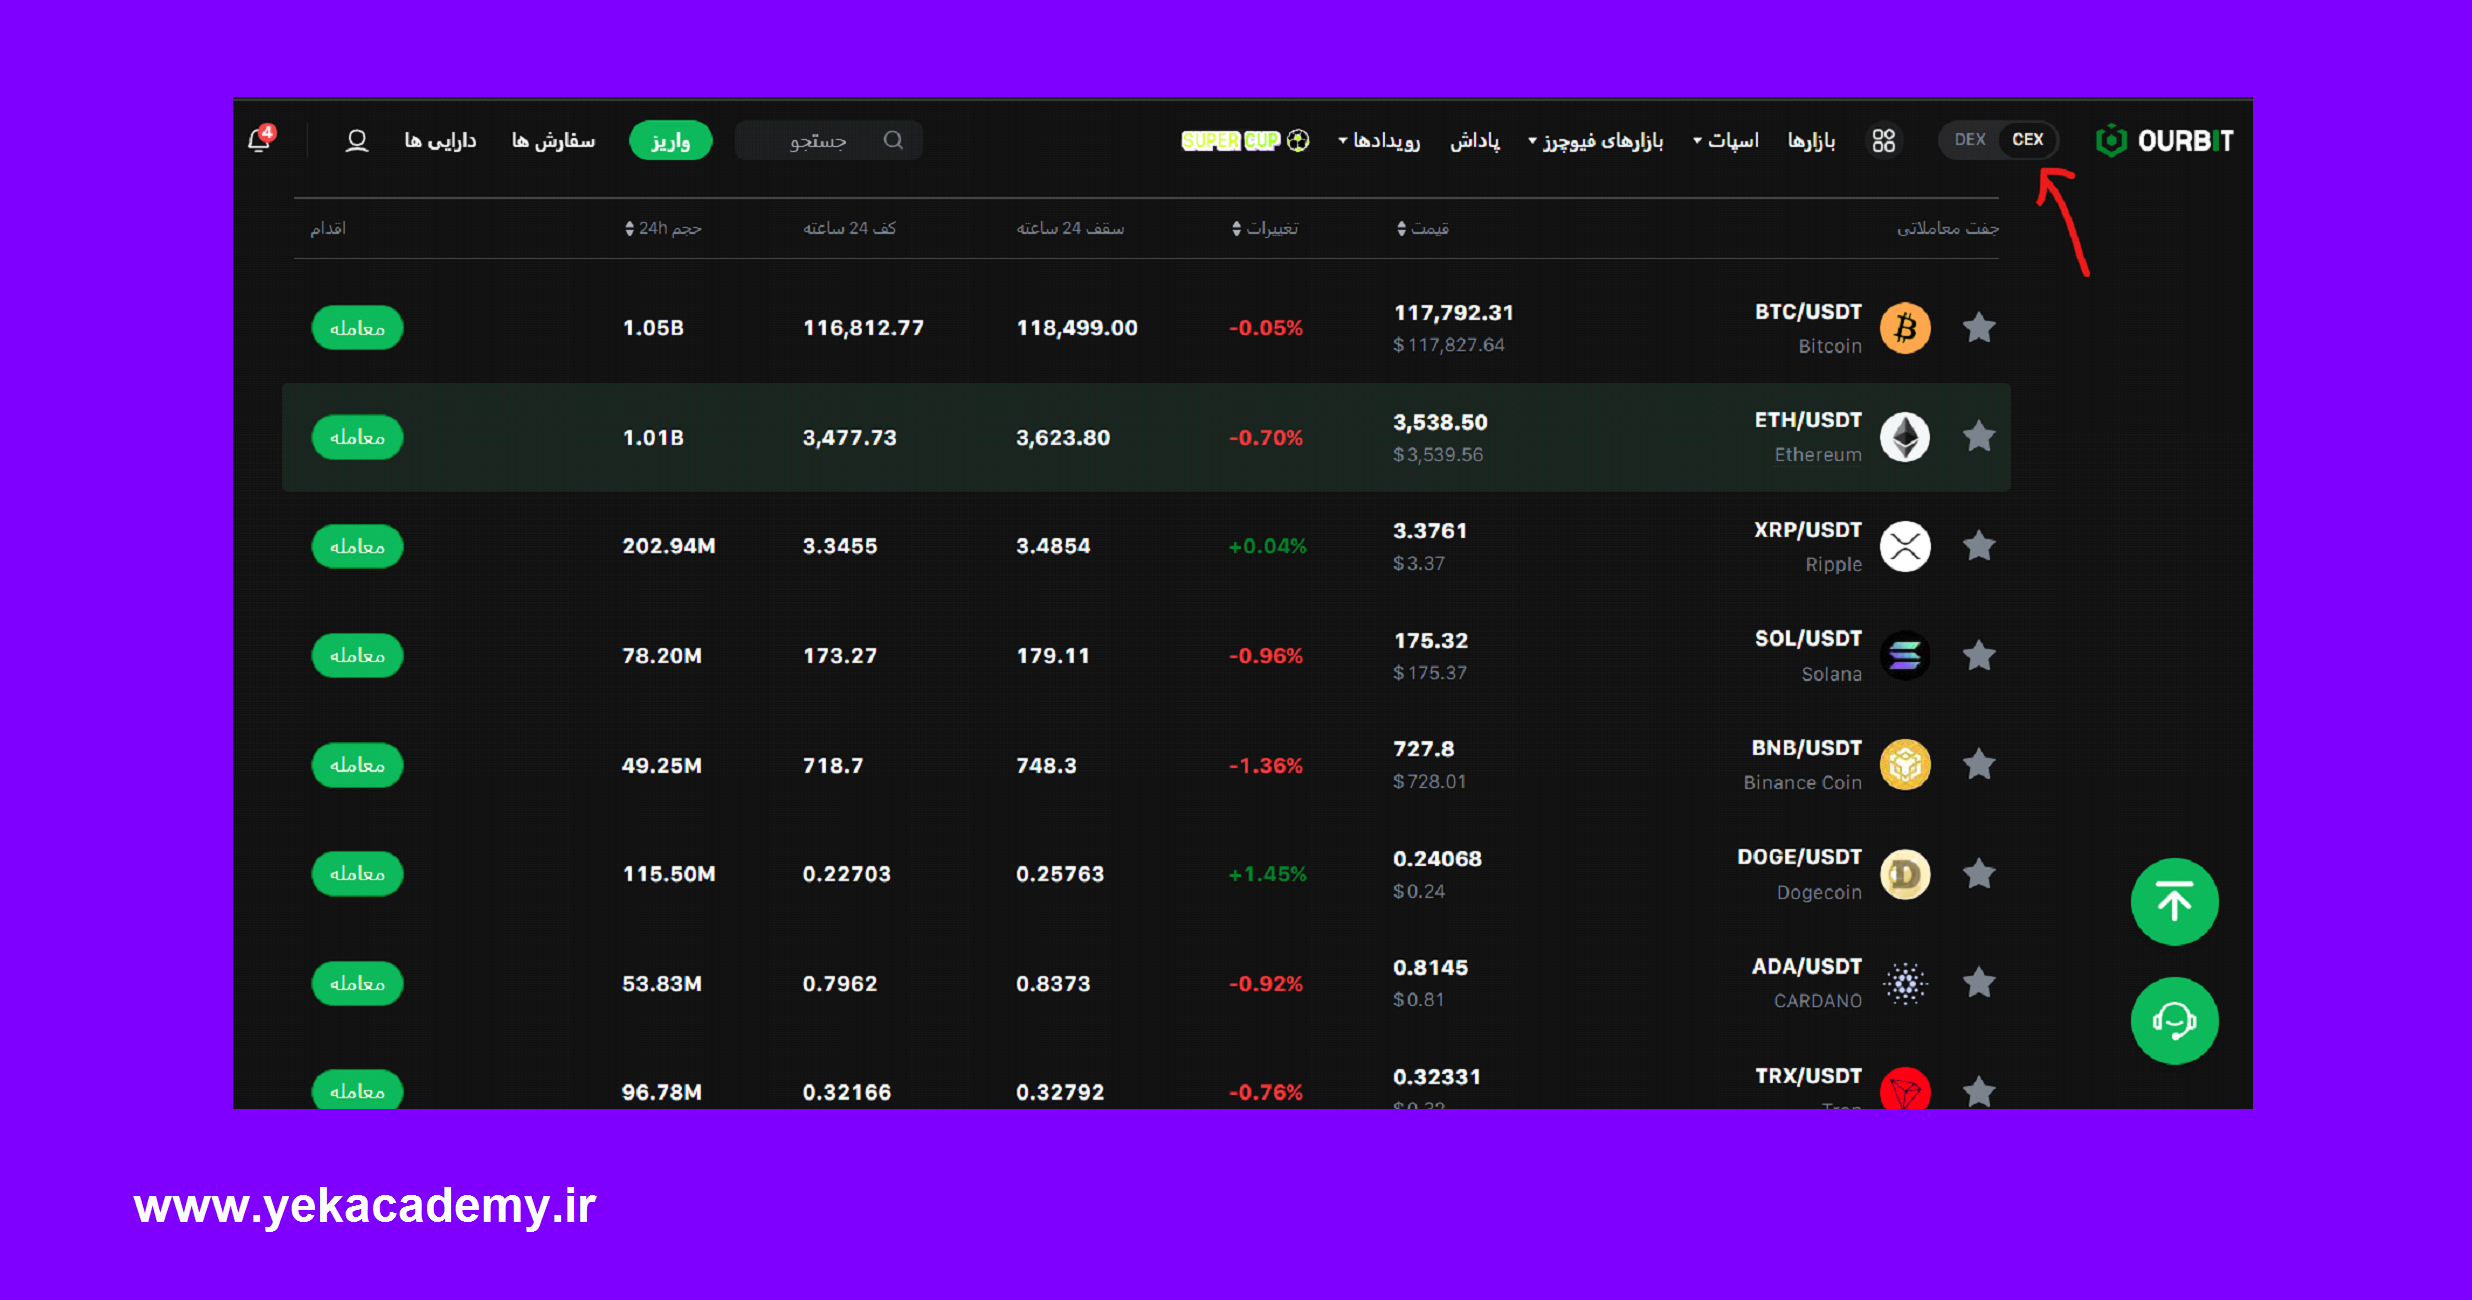Sort by 24h volume column
Screen dimensions: 2472x1300
pos(662,229)
